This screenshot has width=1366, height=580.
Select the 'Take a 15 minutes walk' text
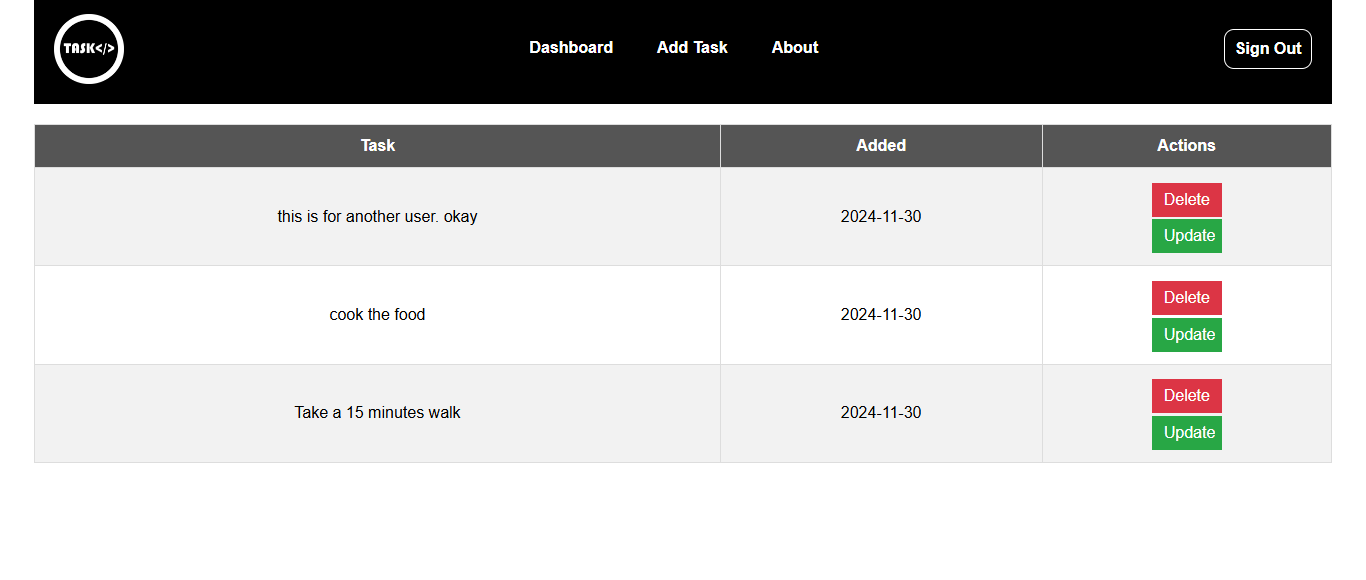(378, 413)
